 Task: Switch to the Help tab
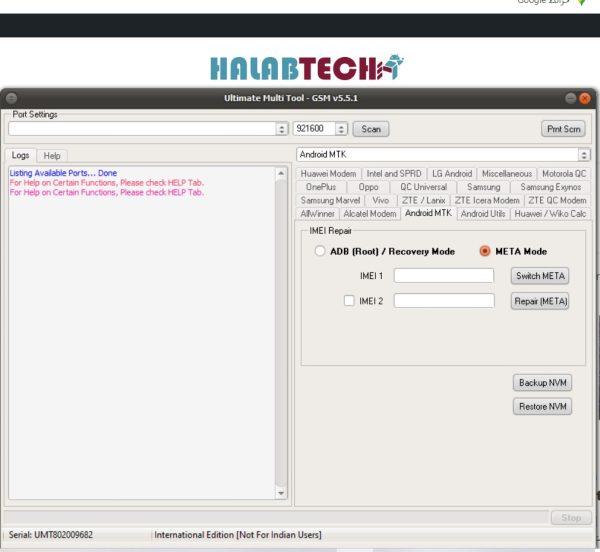[52, 156]
